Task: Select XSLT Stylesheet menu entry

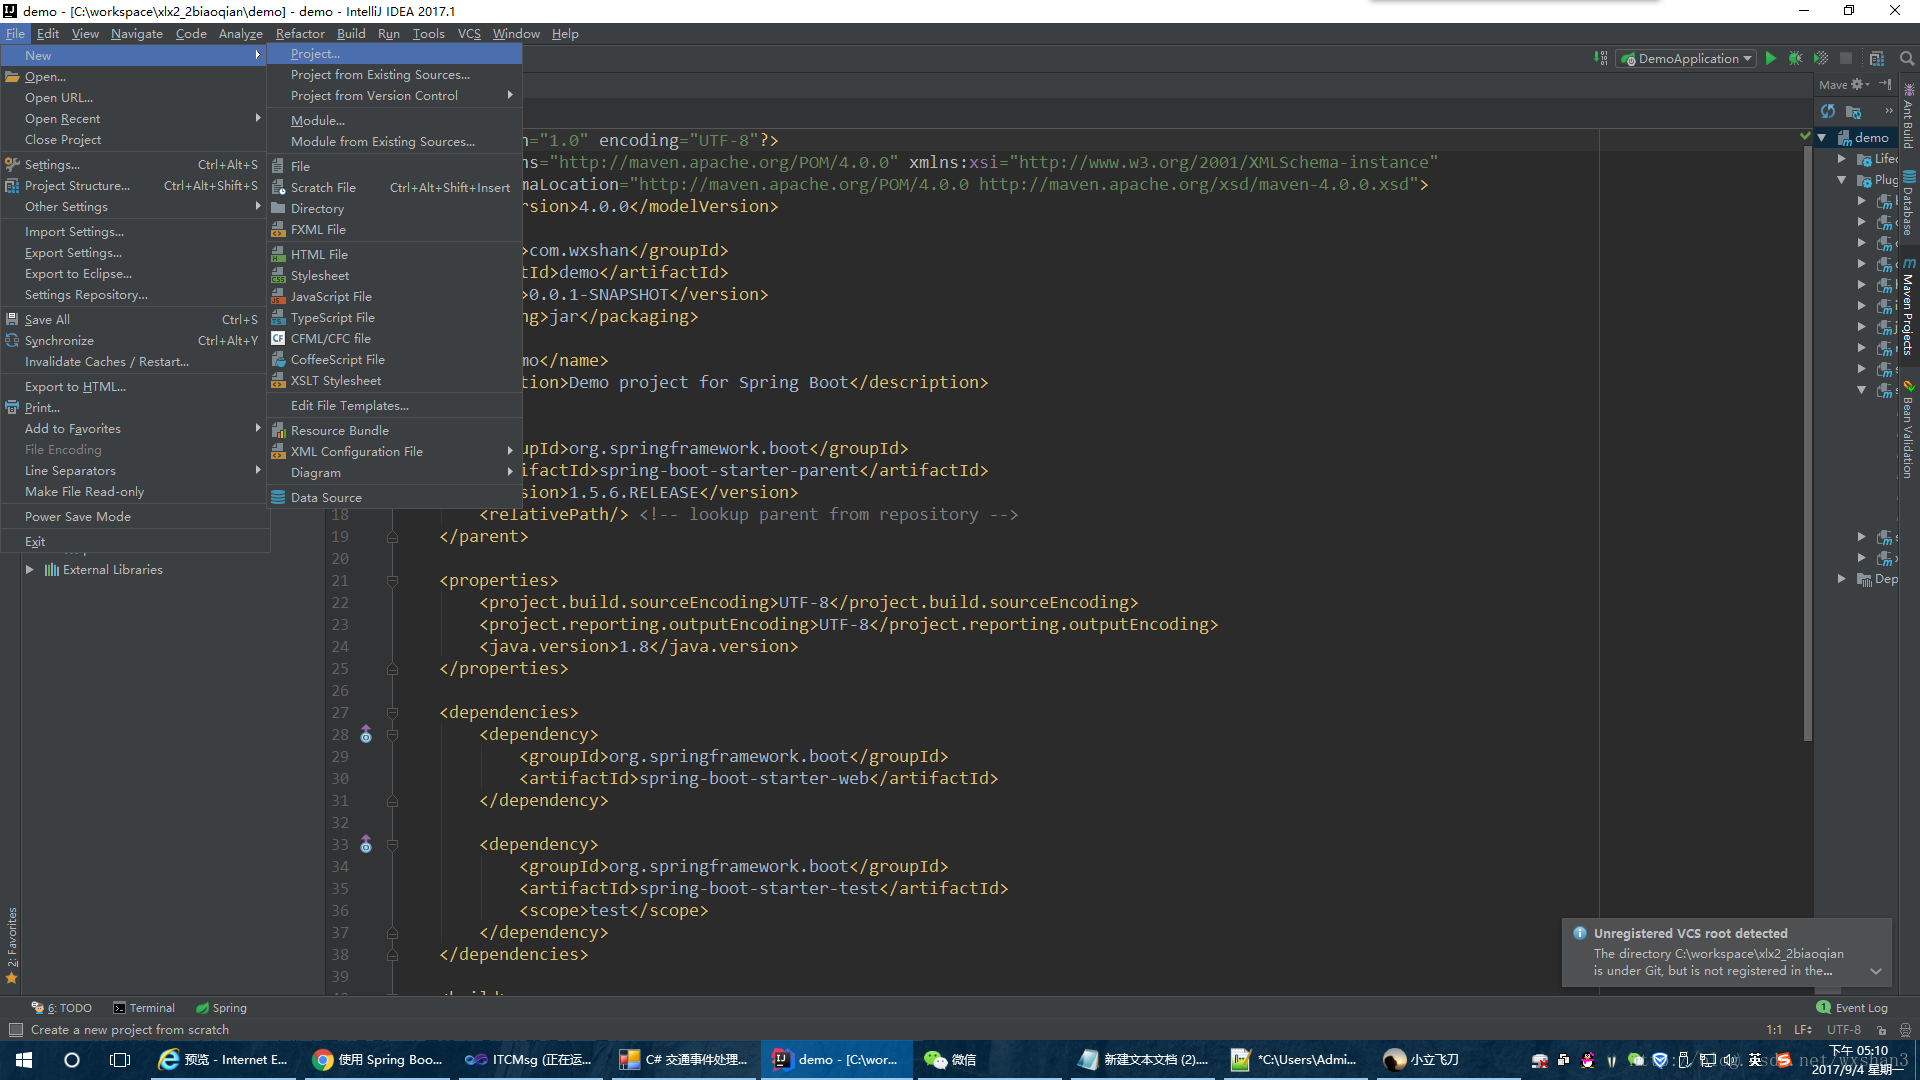Action: coord(395,381)
